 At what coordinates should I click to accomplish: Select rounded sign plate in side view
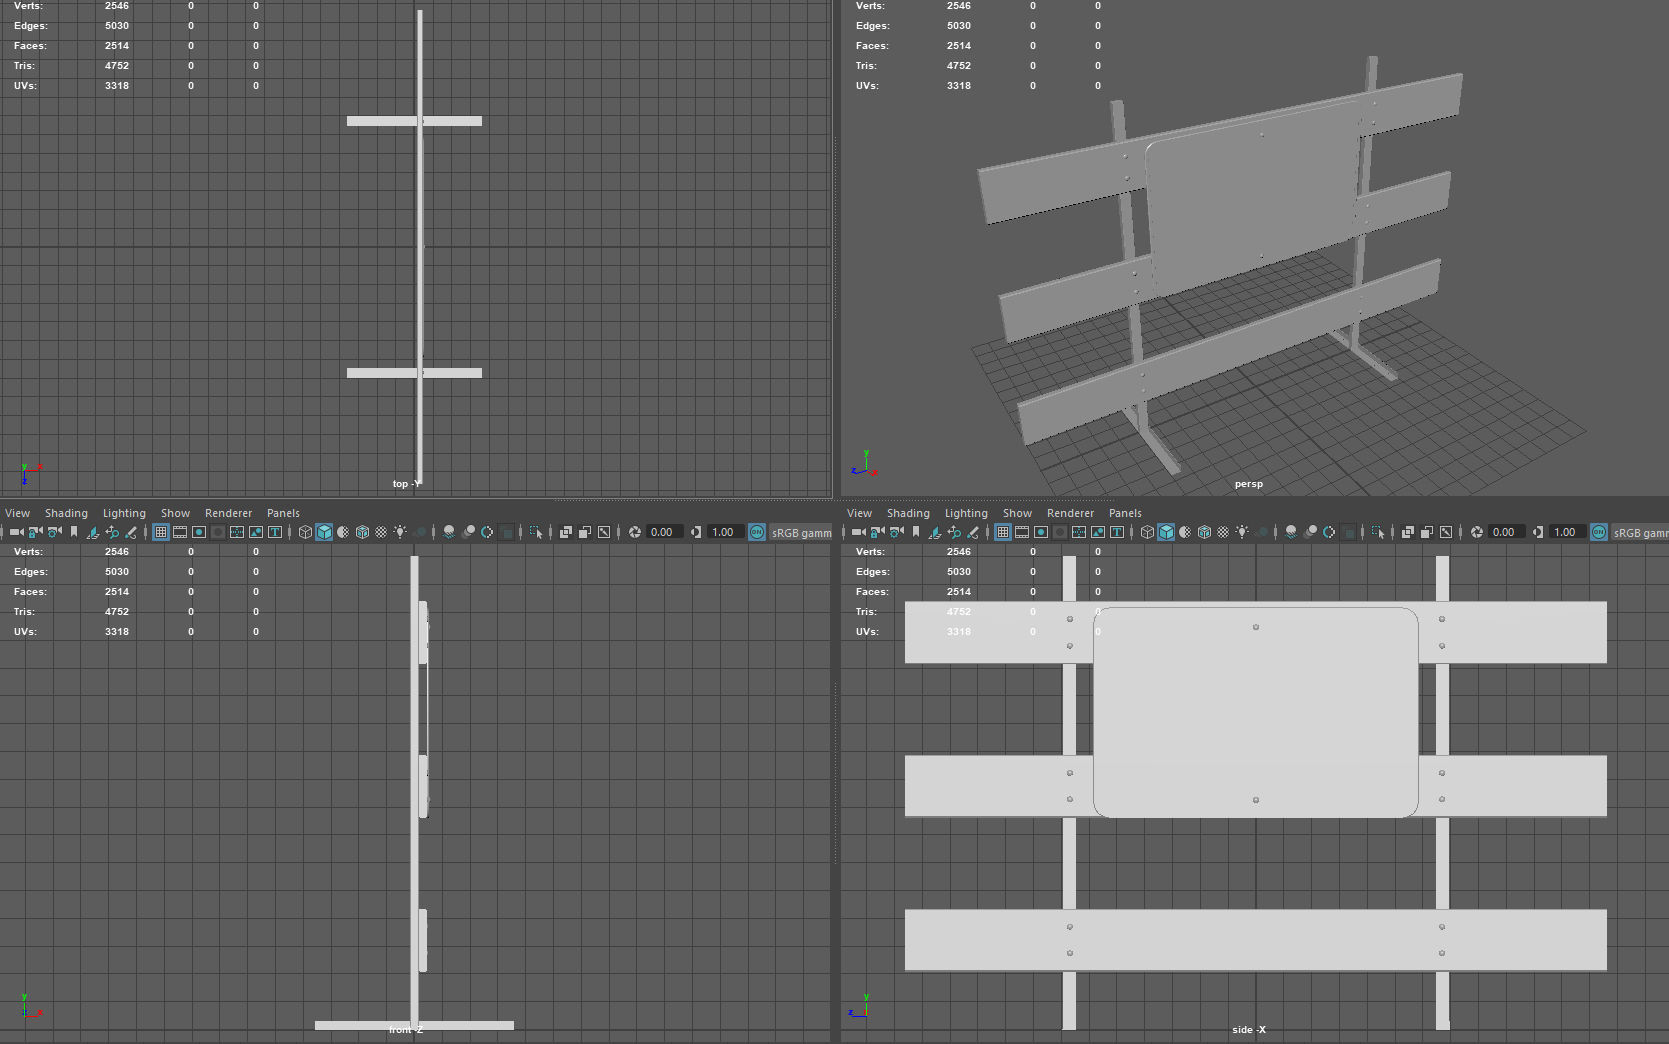coord(1256,712)
